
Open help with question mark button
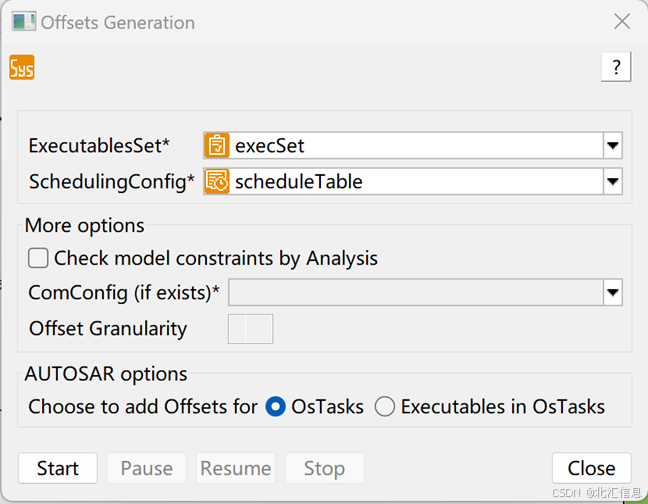coord(616,68)
